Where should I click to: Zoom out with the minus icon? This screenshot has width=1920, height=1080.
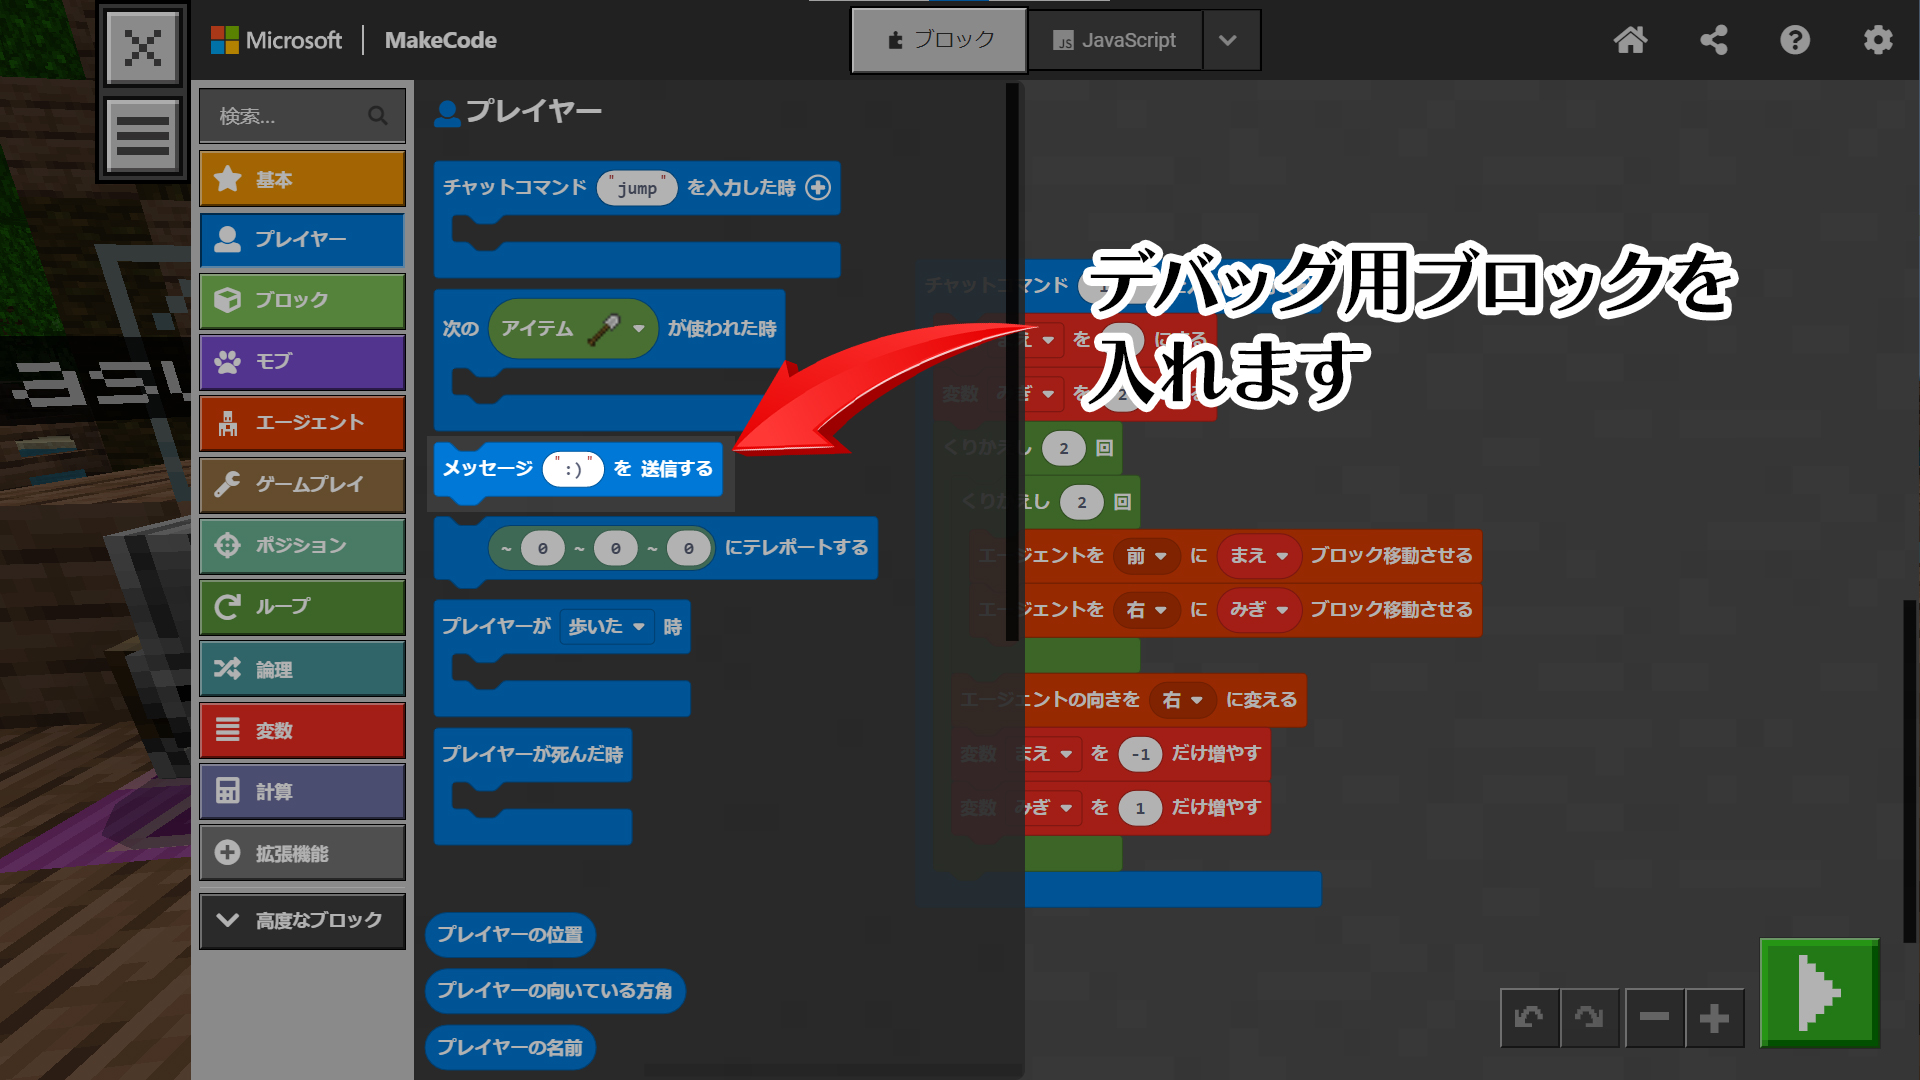click(x=1654, y=1018)
